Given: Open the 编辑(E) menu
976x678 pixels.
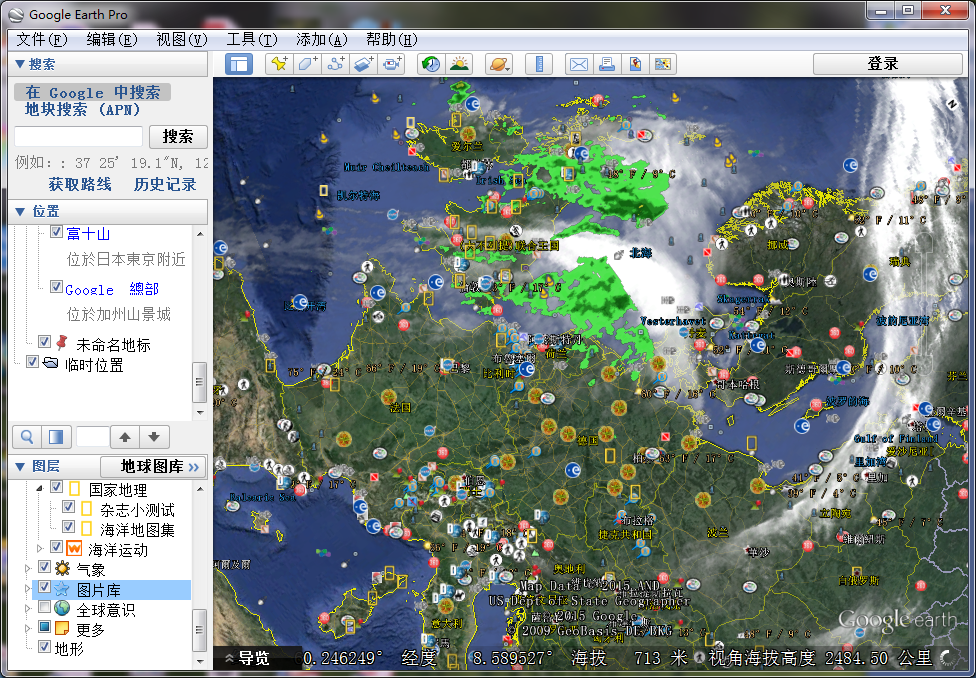Looking at the screenshot, I should pyautogui.click(x=111, y=40).
